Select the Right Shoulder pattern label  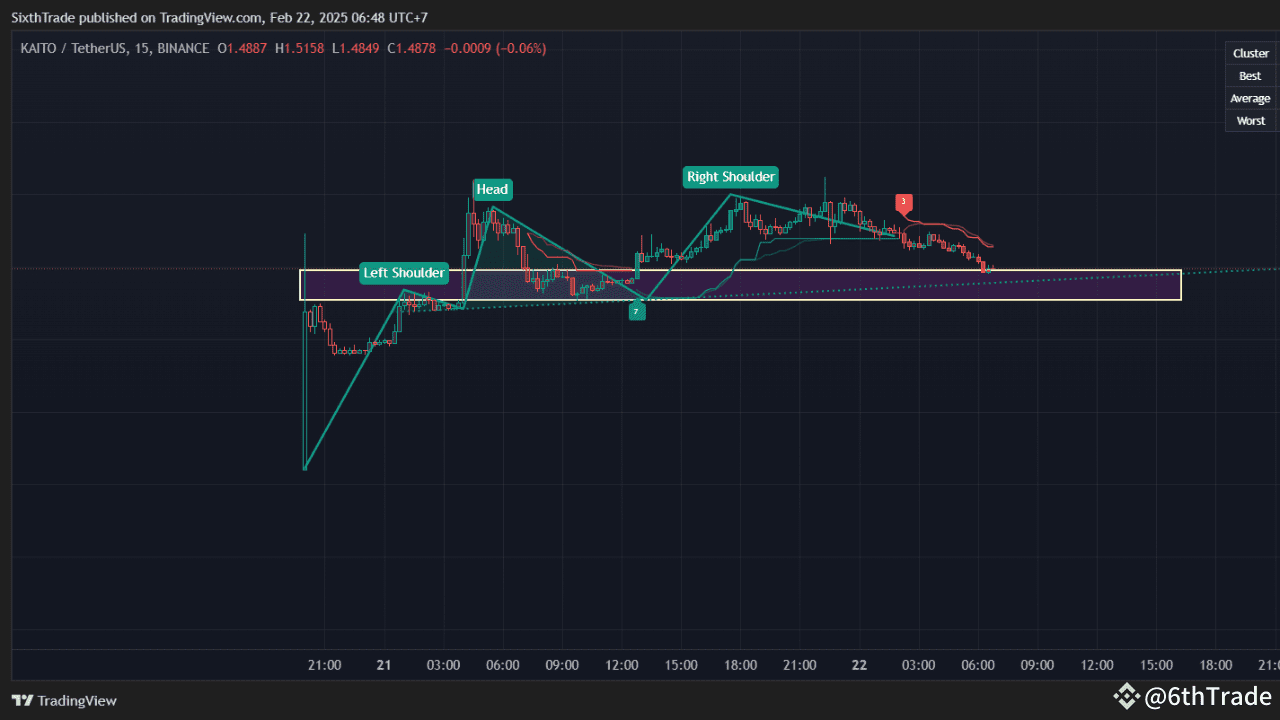(730, 177)
